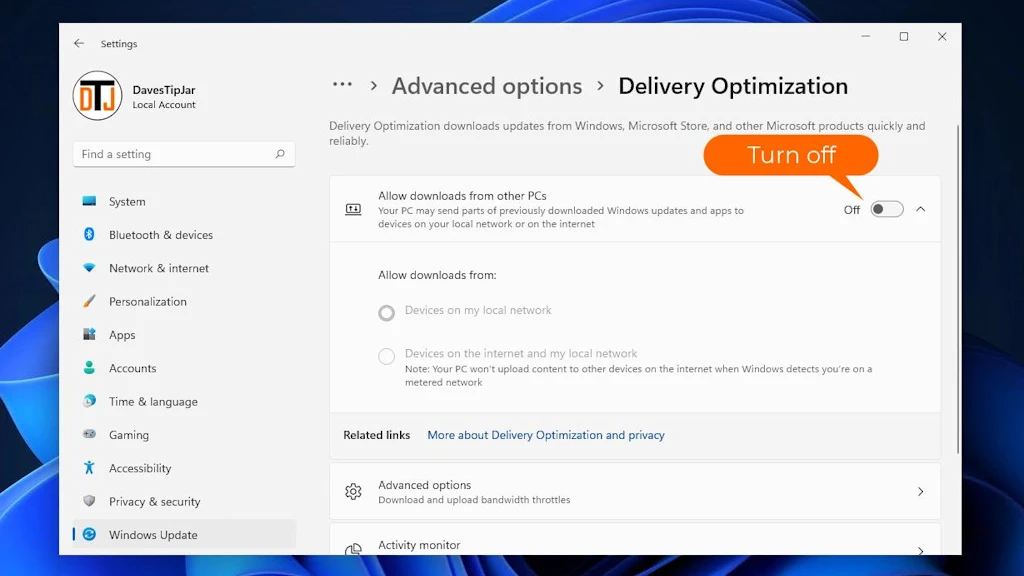Viewport: 1024px width, 576px height.
Task: Open More about Delivery Optimization and privacy link
Action: [x=546, y=435]
